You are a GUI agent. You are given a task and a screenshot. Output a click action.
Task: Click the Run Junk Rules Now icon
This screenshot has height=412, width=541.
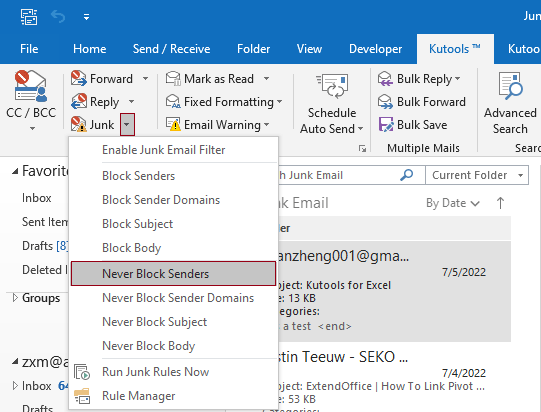coord(82,372)
